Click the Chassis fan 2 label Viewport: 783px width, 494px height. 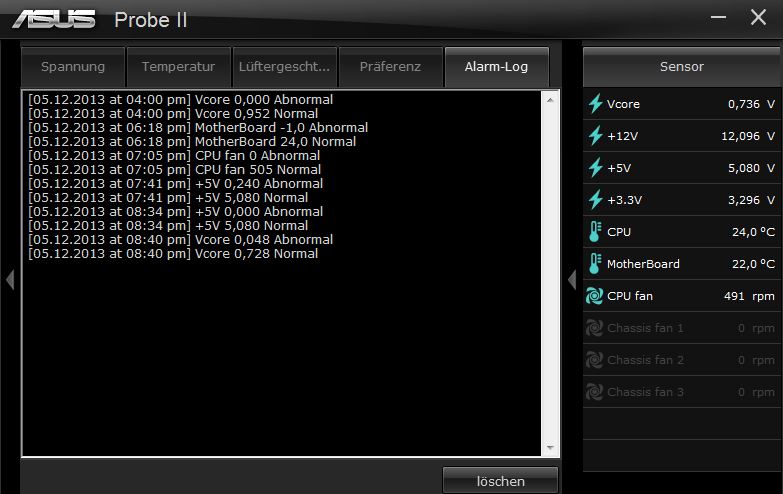pyautogui.click(x=645, y=360)
